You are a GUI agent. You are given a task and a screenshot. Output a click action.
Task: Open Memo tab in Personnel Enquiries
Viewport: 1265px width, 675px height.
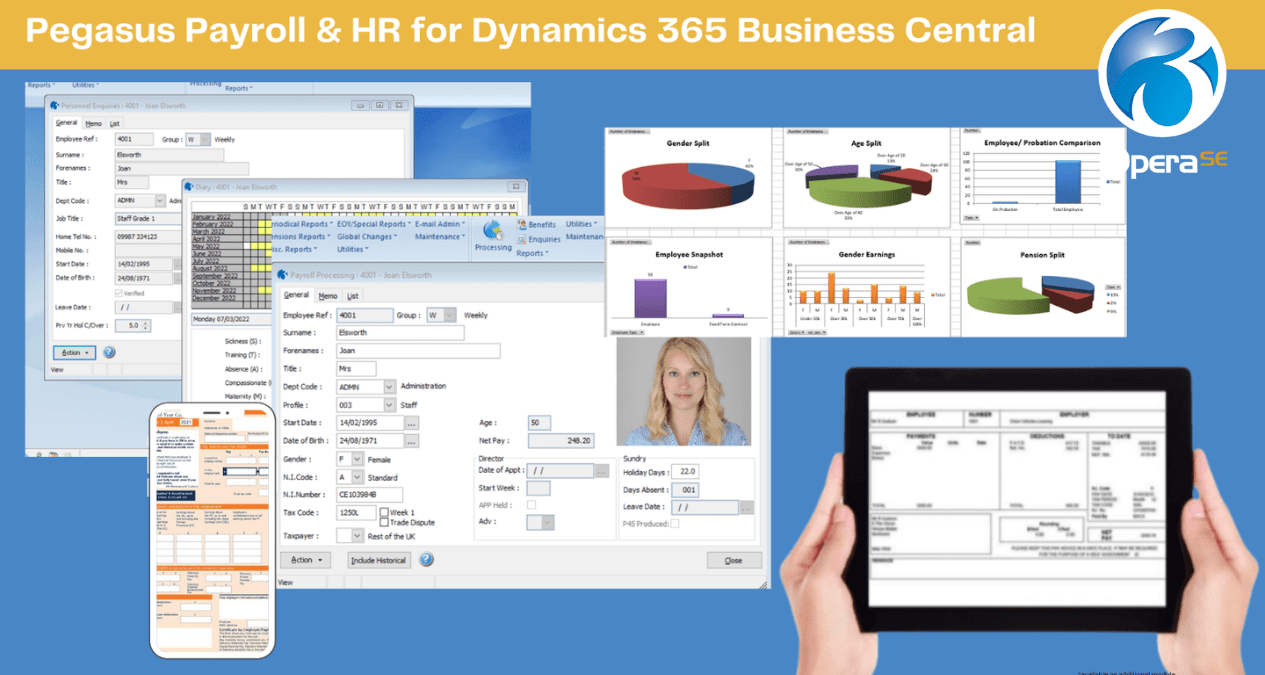point(93,123)
